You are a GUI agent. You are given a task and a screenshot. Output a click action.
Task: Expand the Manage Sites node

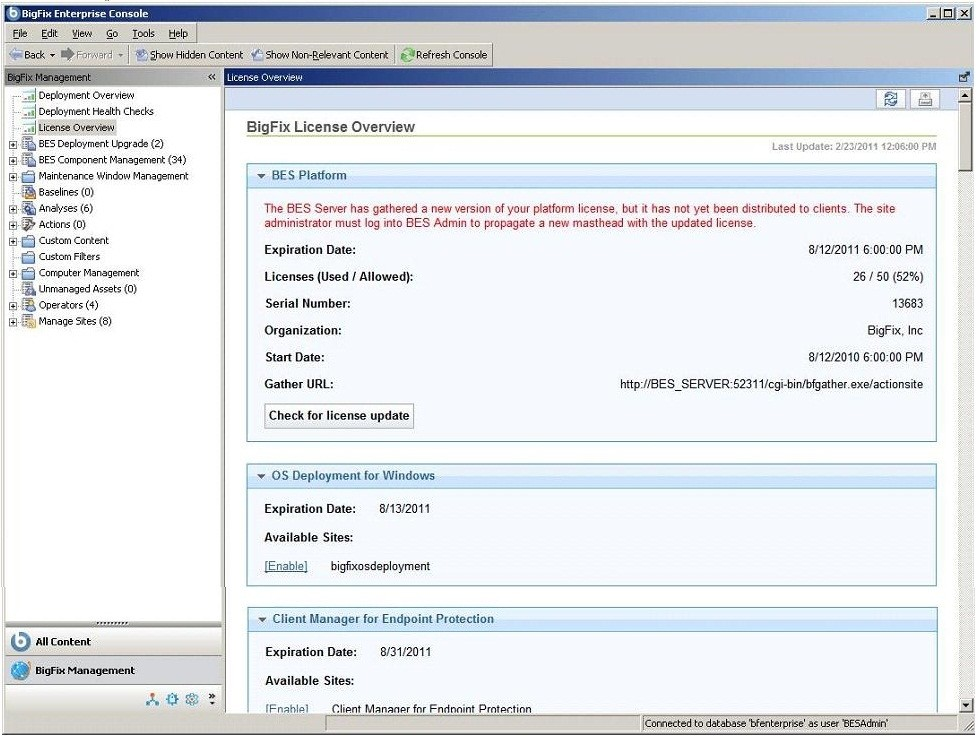[x=13, y=322]
